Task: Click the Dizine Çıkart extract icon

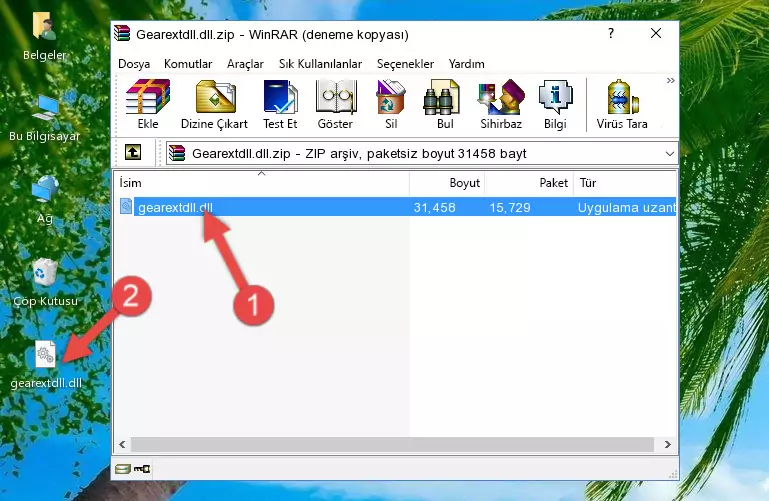Action: click(214, 104)
